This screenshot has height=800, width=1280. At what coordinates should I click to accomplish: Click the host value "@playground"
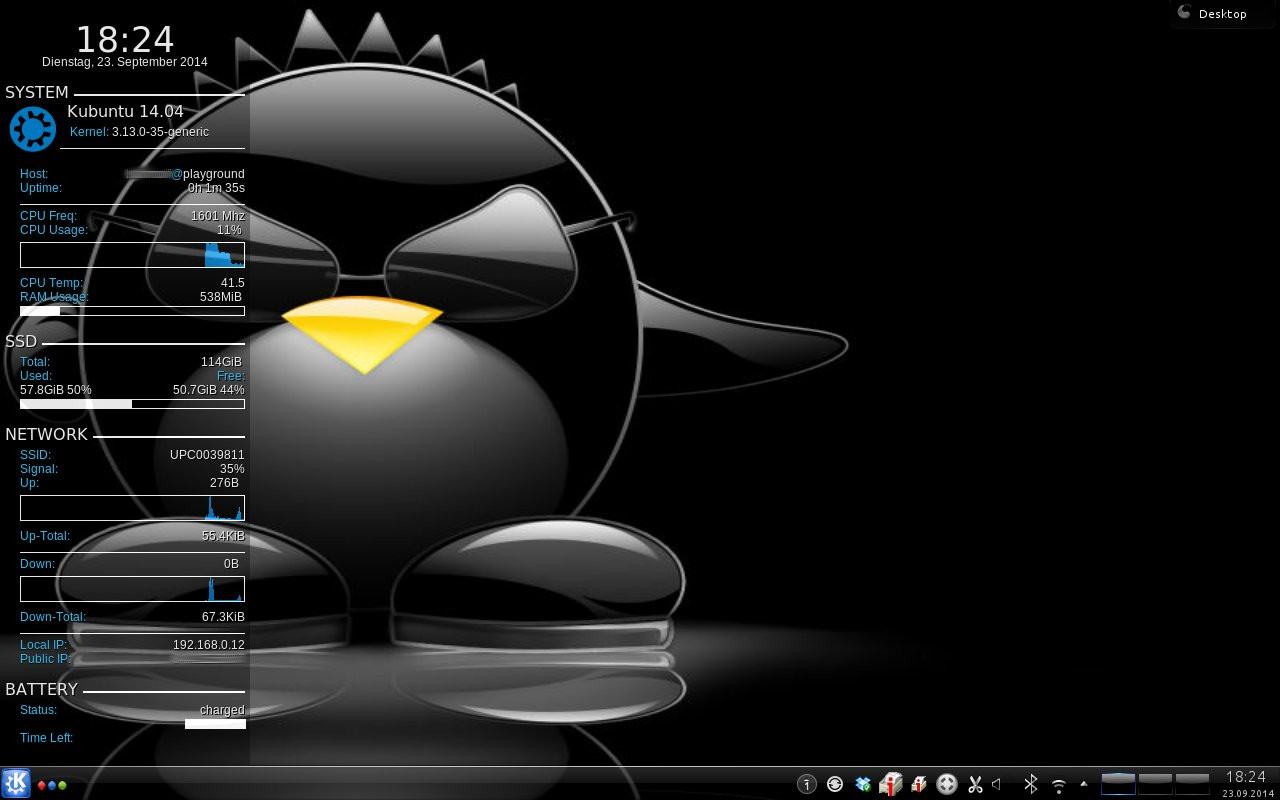click(x=208, y=174)
